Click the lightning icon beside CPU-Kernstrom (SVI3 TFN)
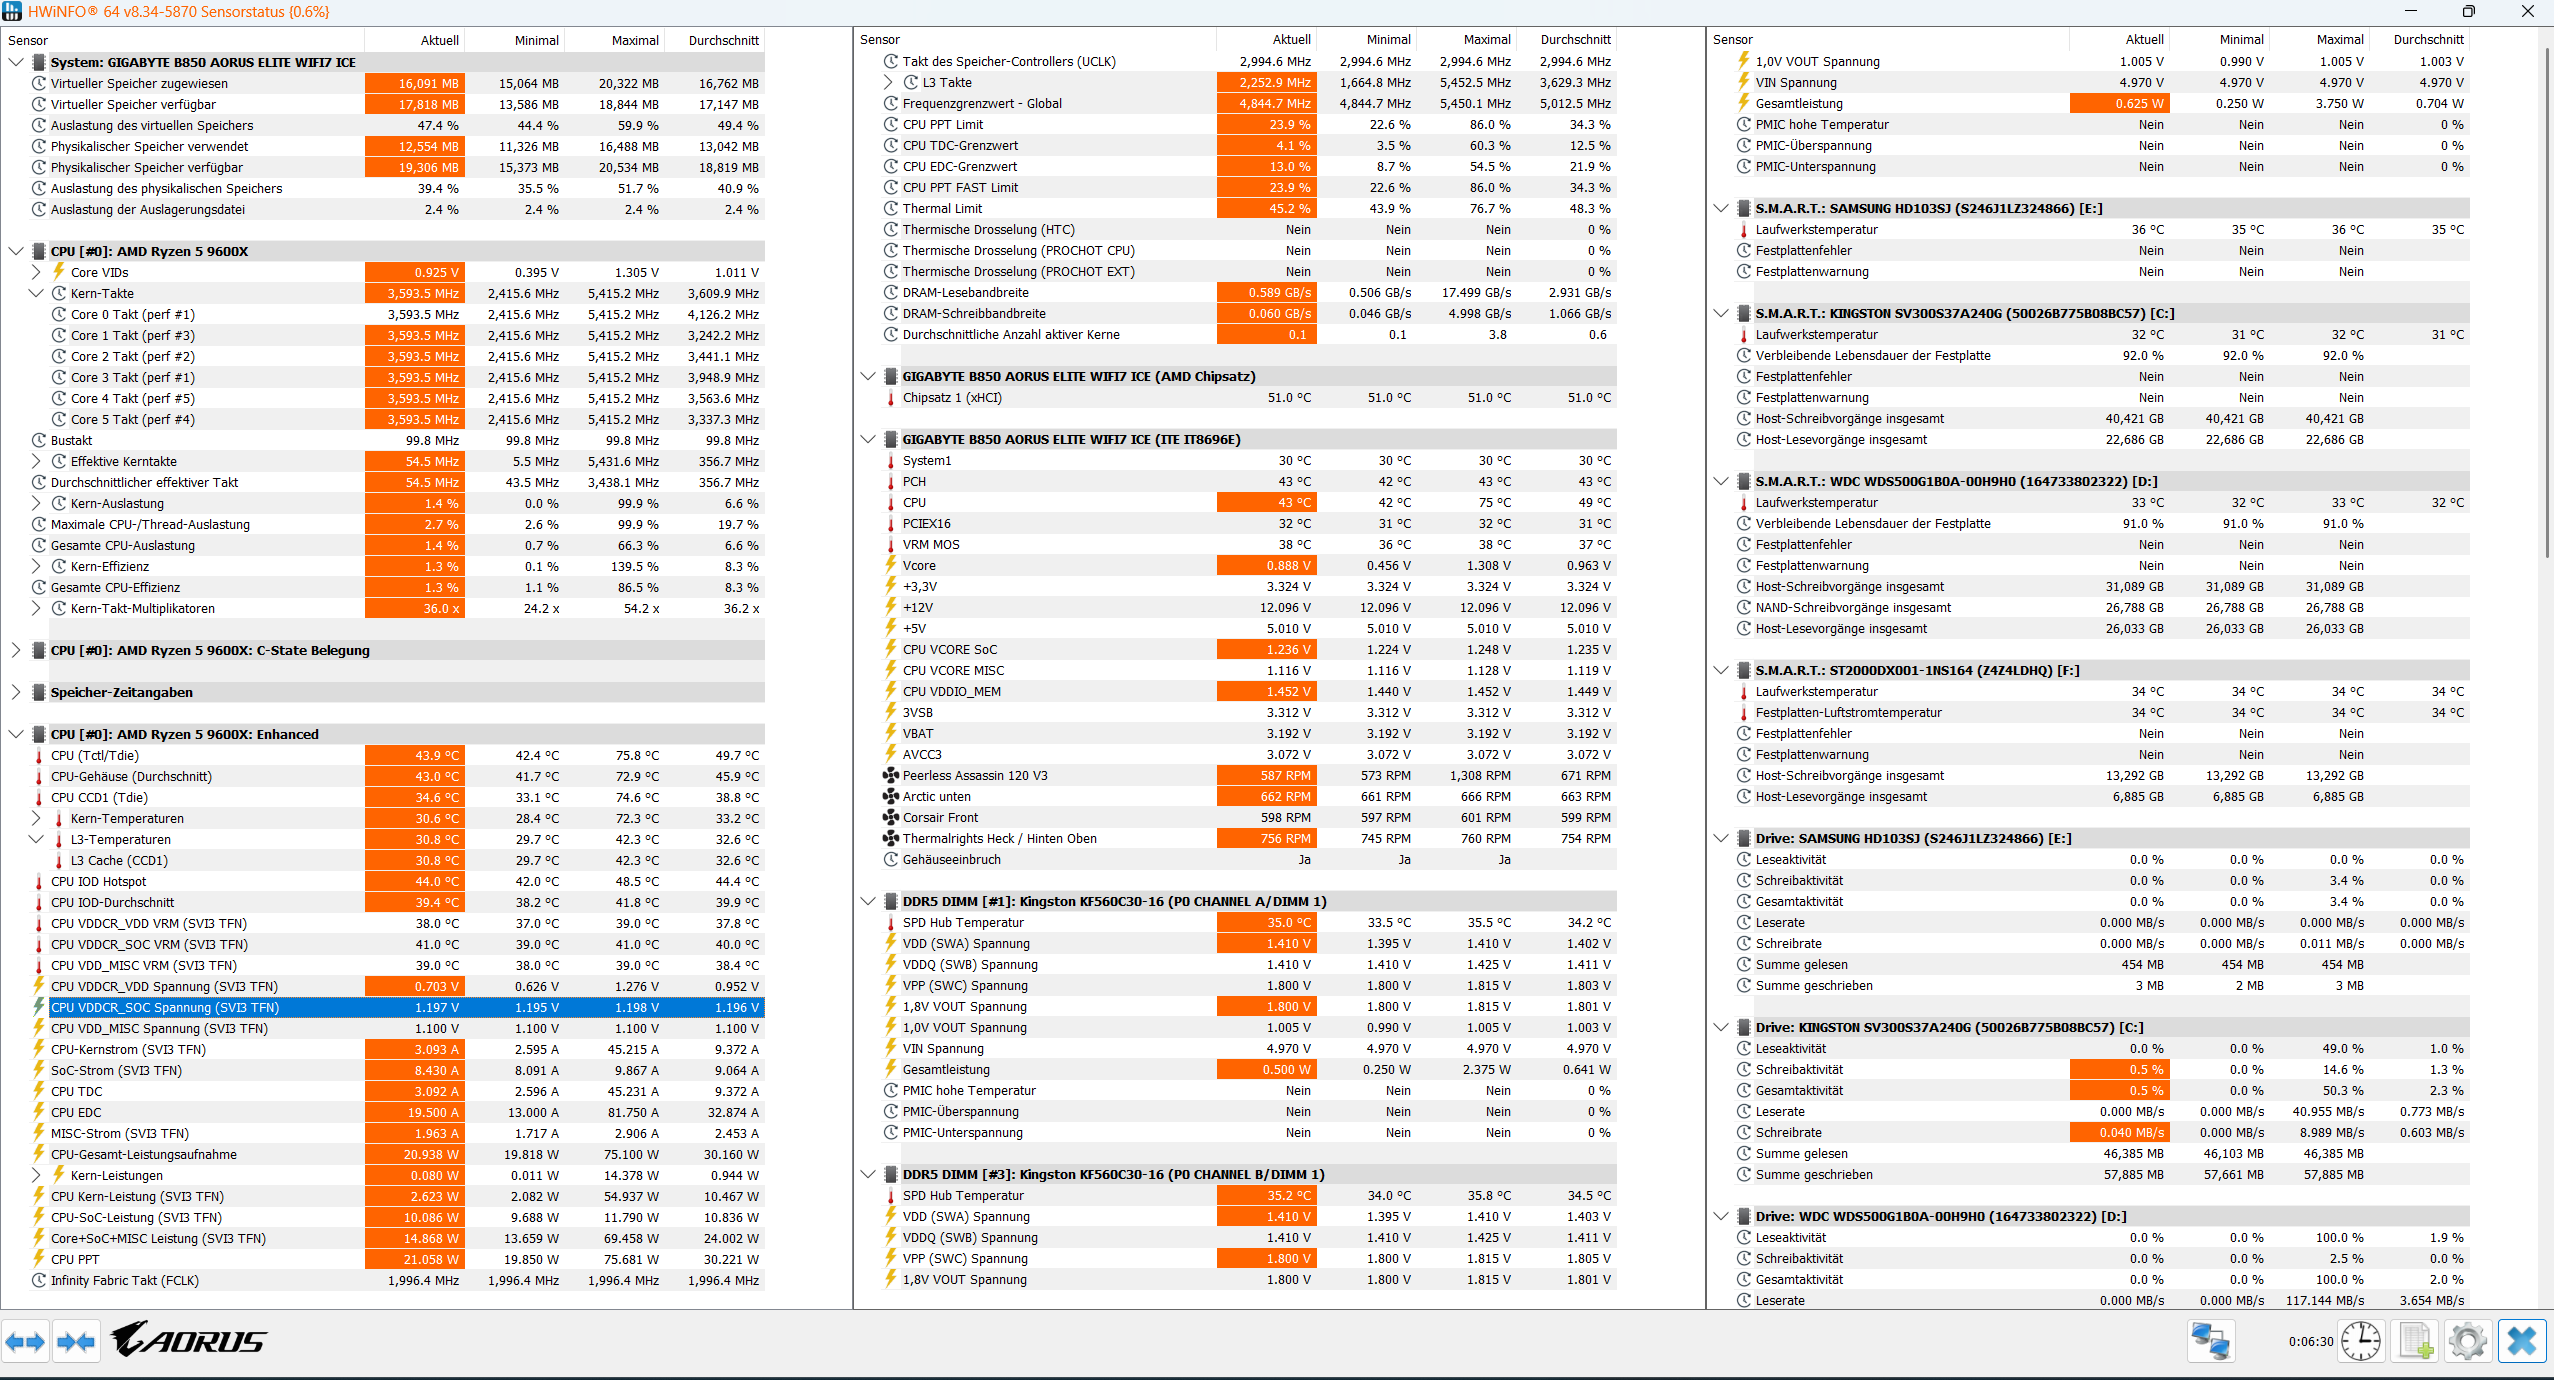 coord(39,1050)
